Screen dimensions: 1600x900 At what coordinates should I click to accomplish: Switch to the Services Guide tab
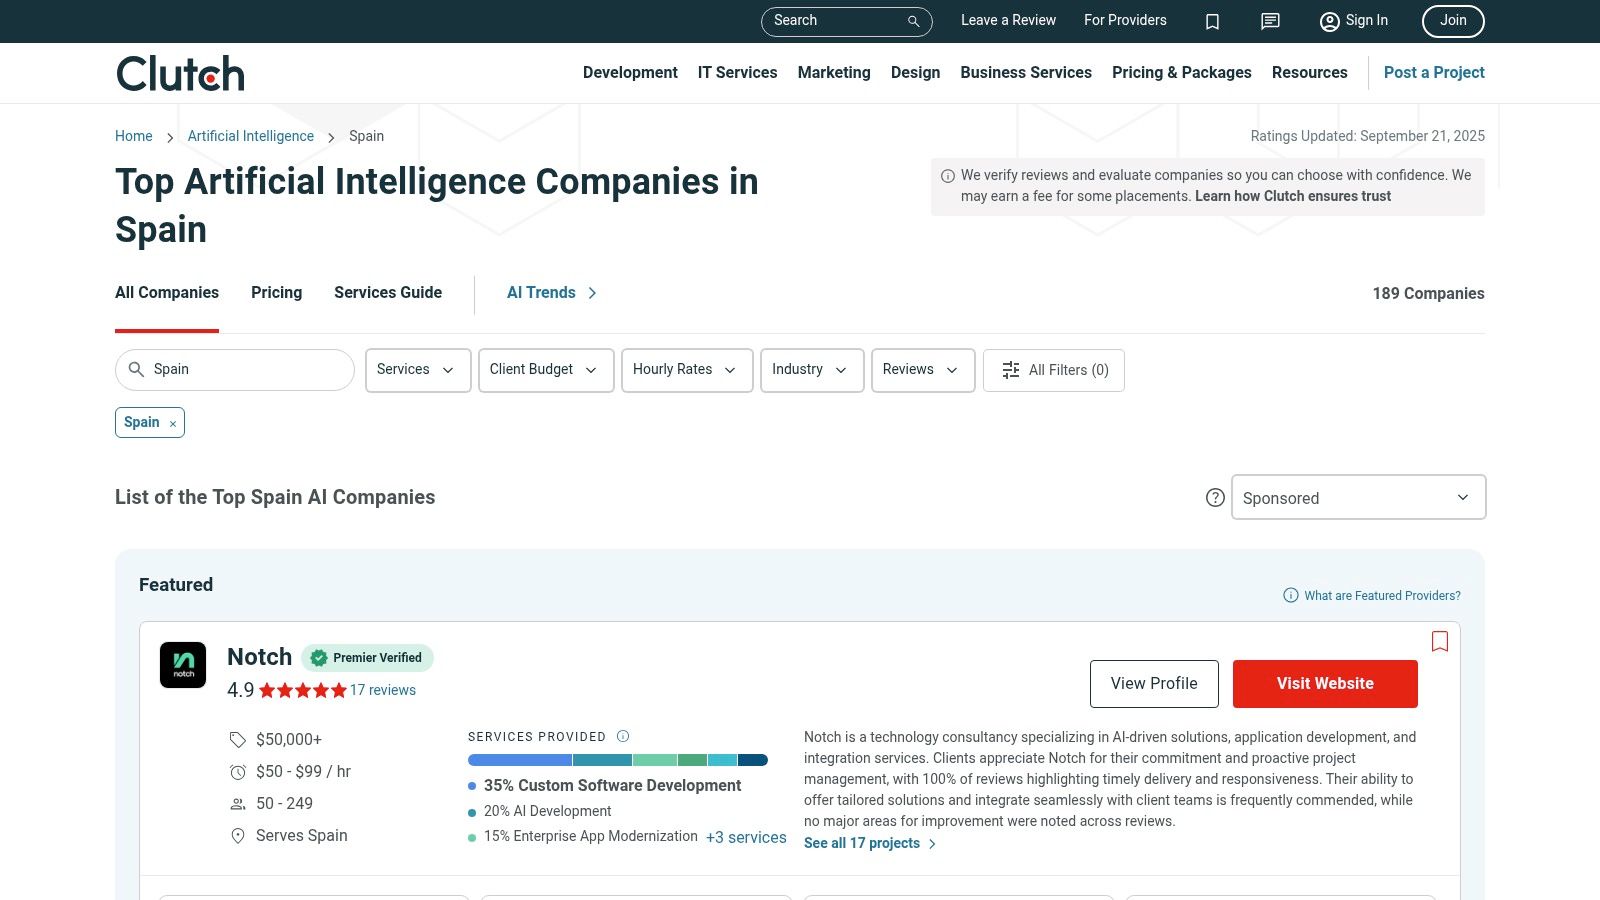pos(388,292)
